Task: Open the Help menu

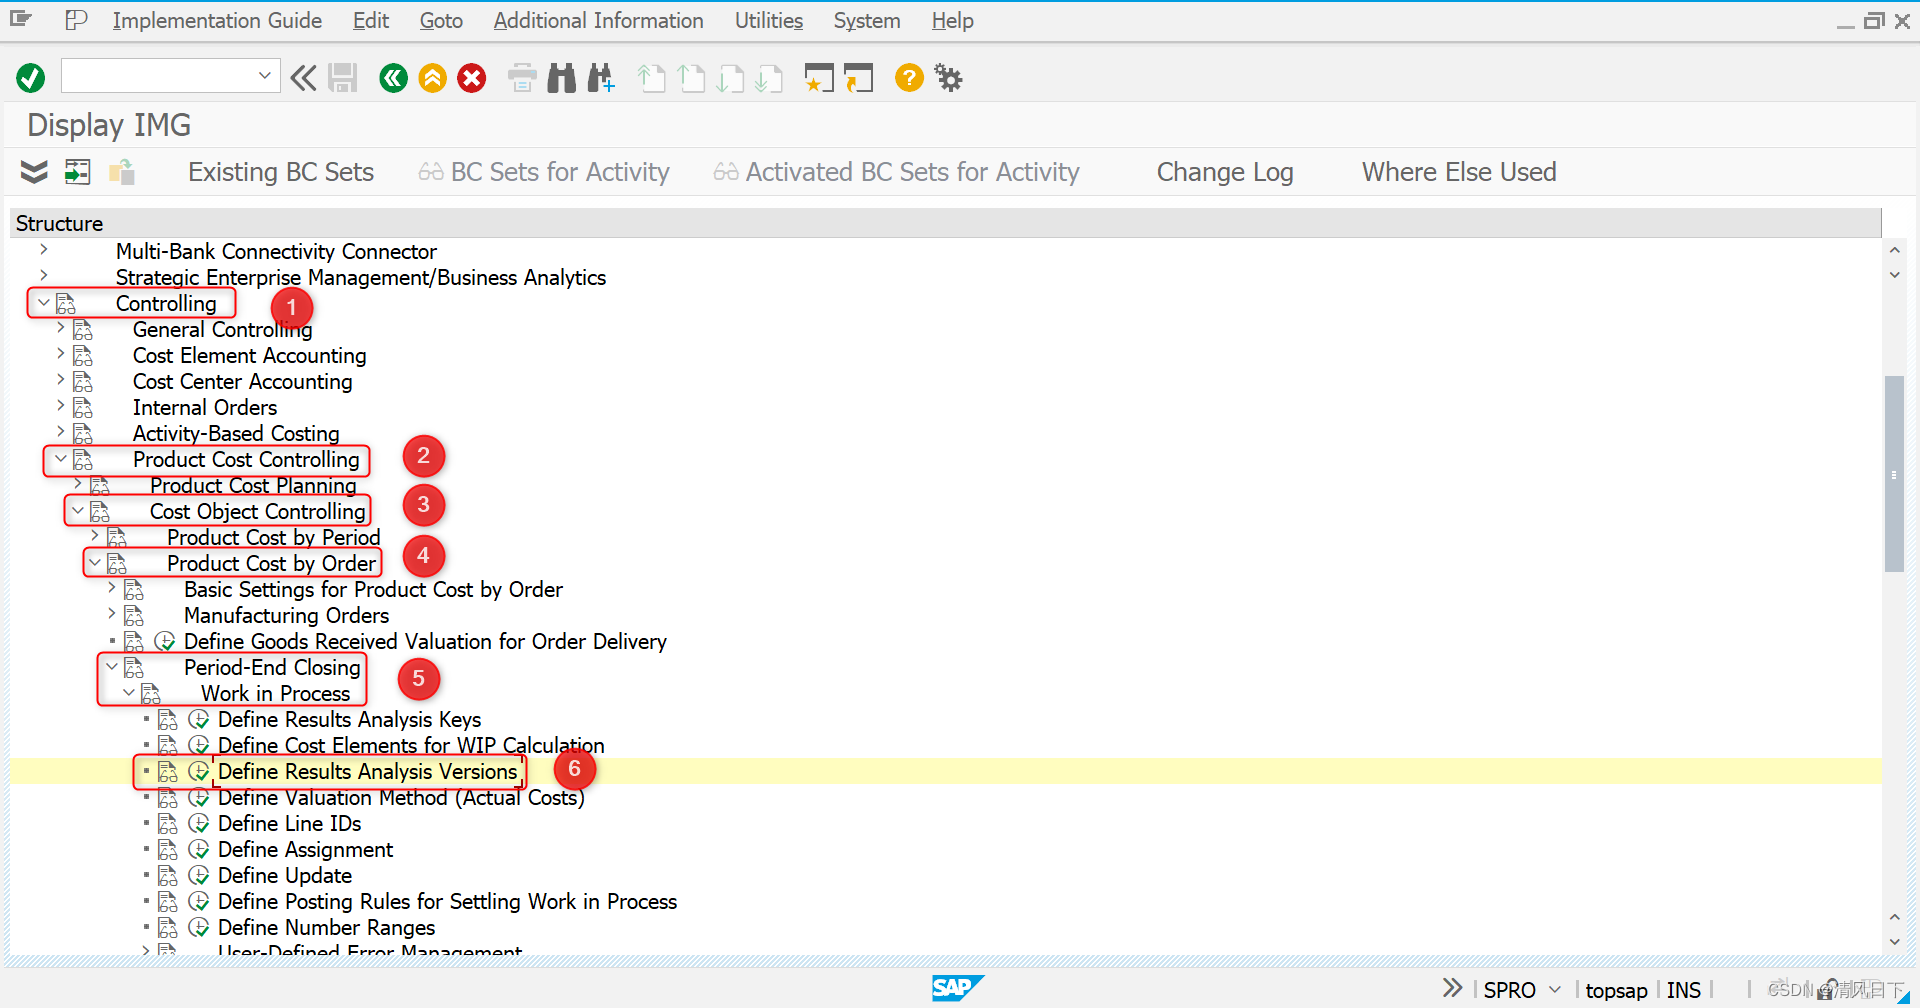Action: click(953, 20)
